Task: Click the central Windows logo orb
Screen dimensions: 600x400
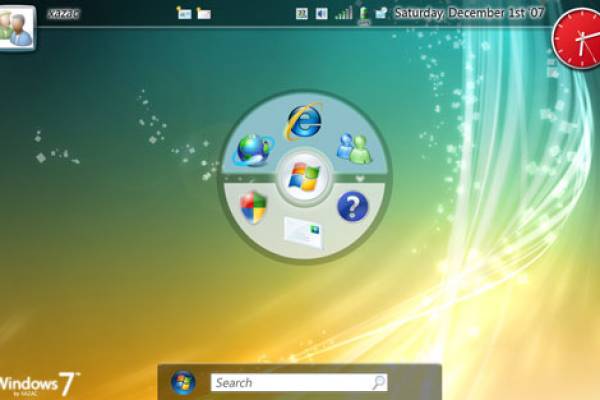Action: 304,177
